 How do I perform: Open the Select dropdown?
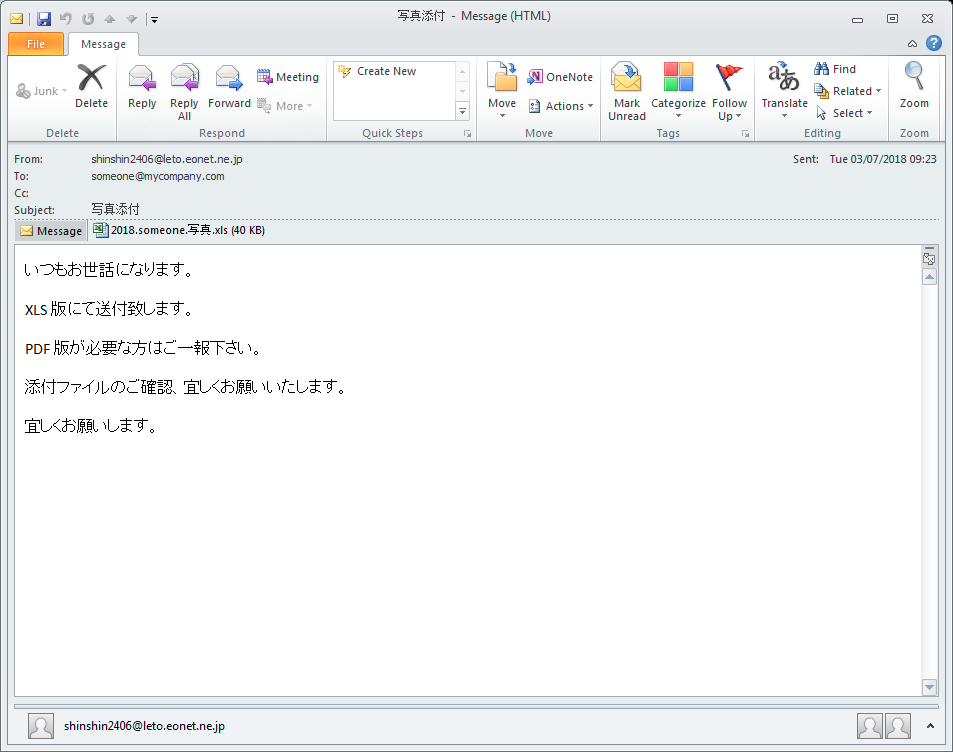coord(845,113)
